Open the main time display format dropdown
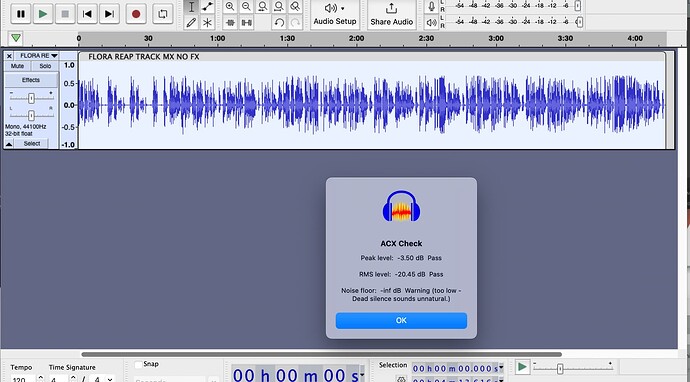Viewport: 690px width, 382px height. point(362,375)
